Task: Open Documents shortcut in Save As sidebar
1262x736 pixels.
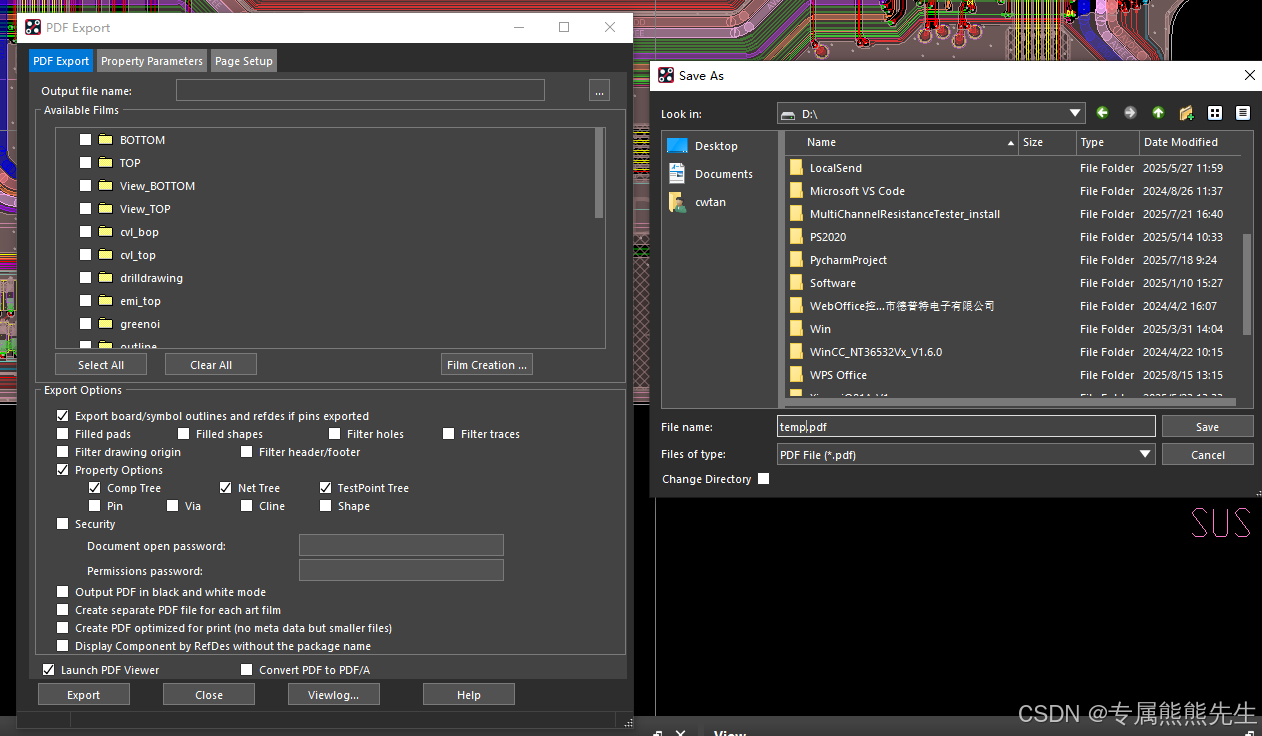Action: 711,174
